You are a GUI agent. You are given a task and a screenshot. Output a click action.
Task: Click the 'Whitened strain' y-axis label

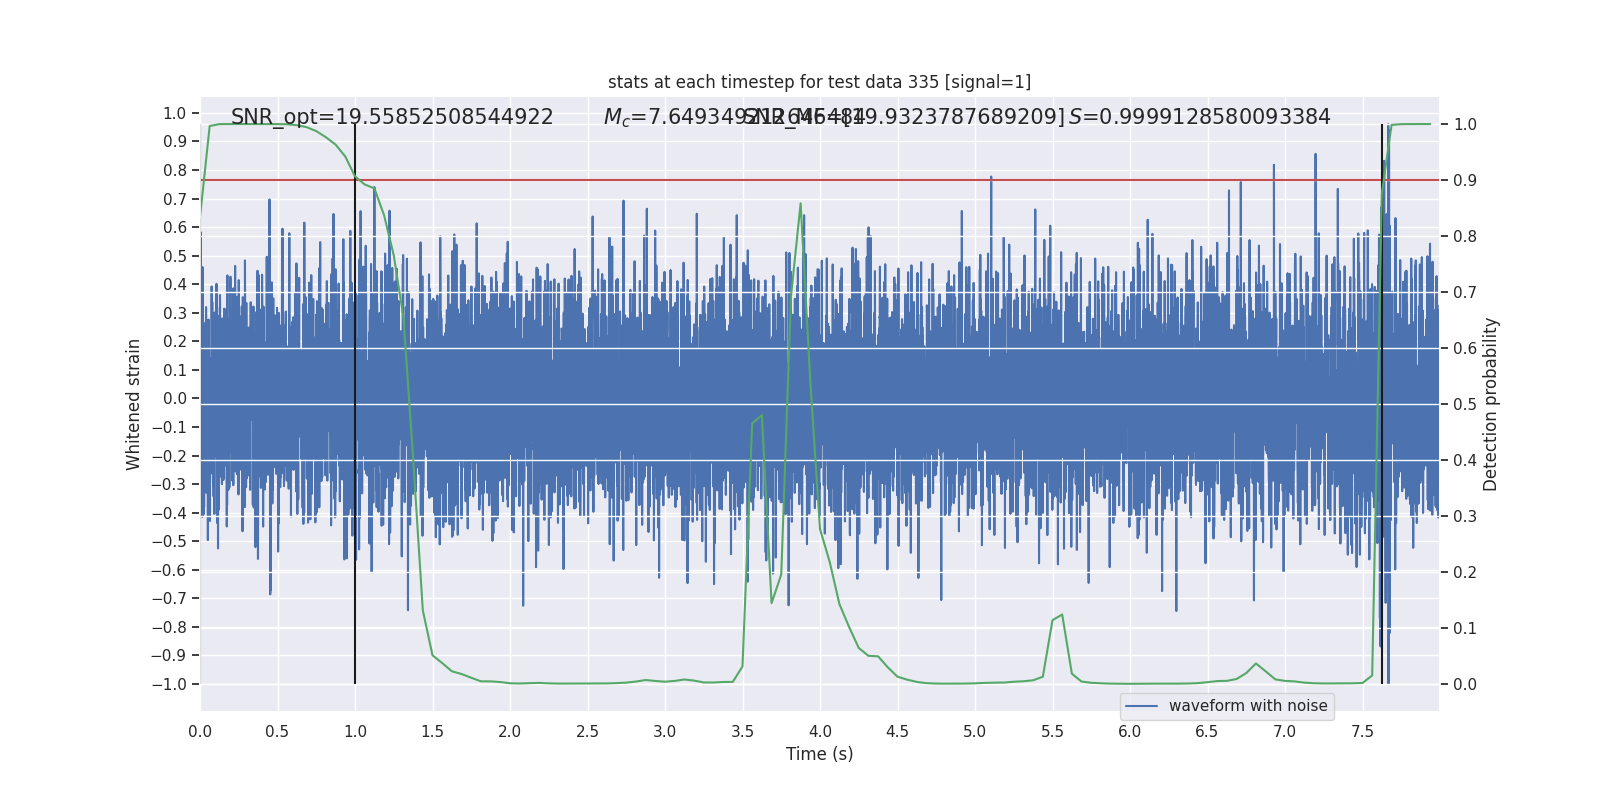[133, 404]
